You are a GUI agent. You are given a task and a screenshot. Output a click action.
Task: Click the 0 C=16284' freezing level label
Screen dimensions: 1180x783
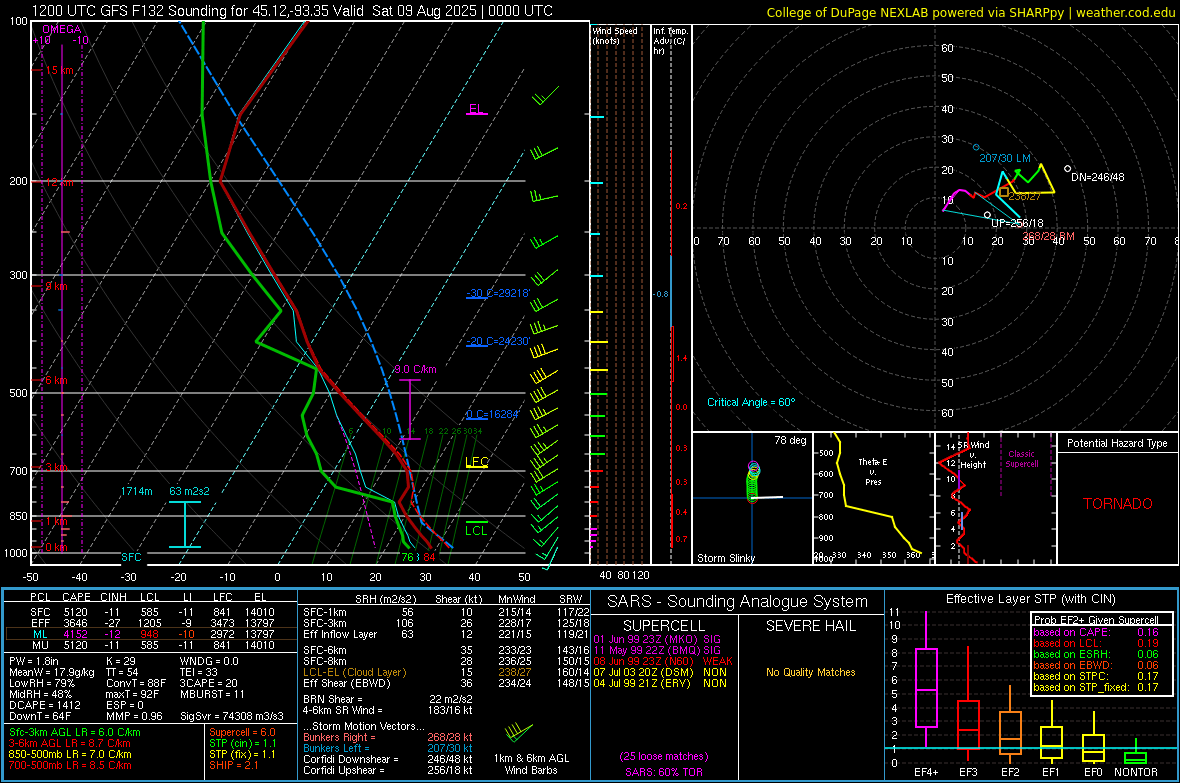tap(492, 414)
